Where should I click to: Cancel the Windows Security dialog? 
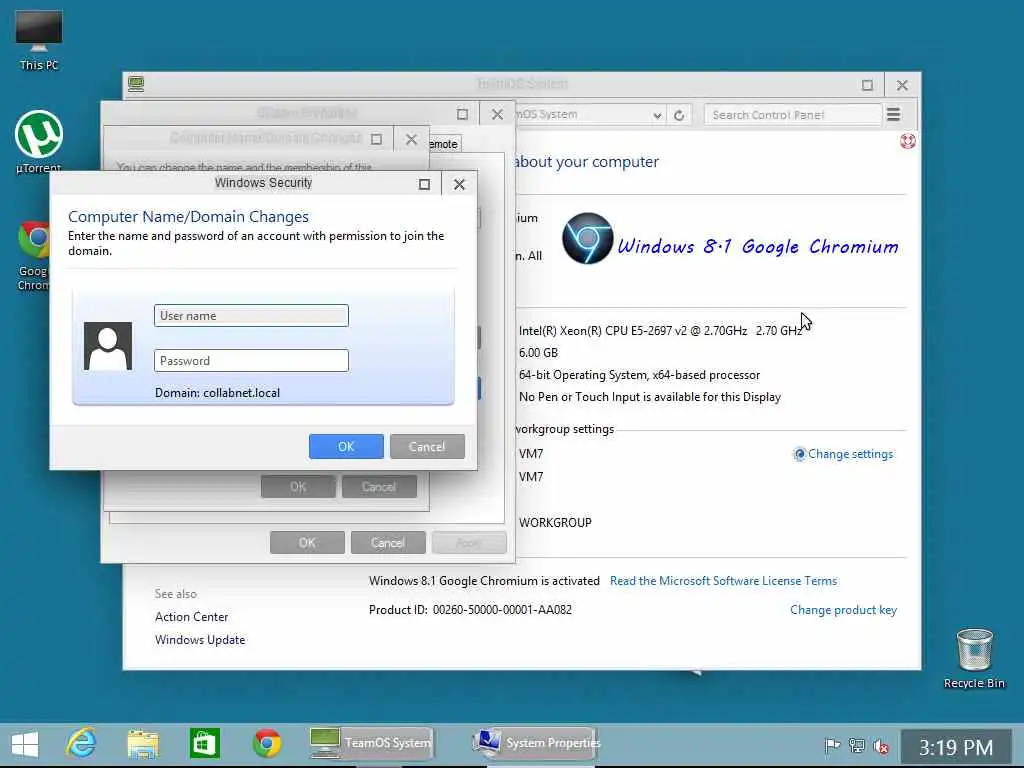pyautogui.click(x=427, y=447)
